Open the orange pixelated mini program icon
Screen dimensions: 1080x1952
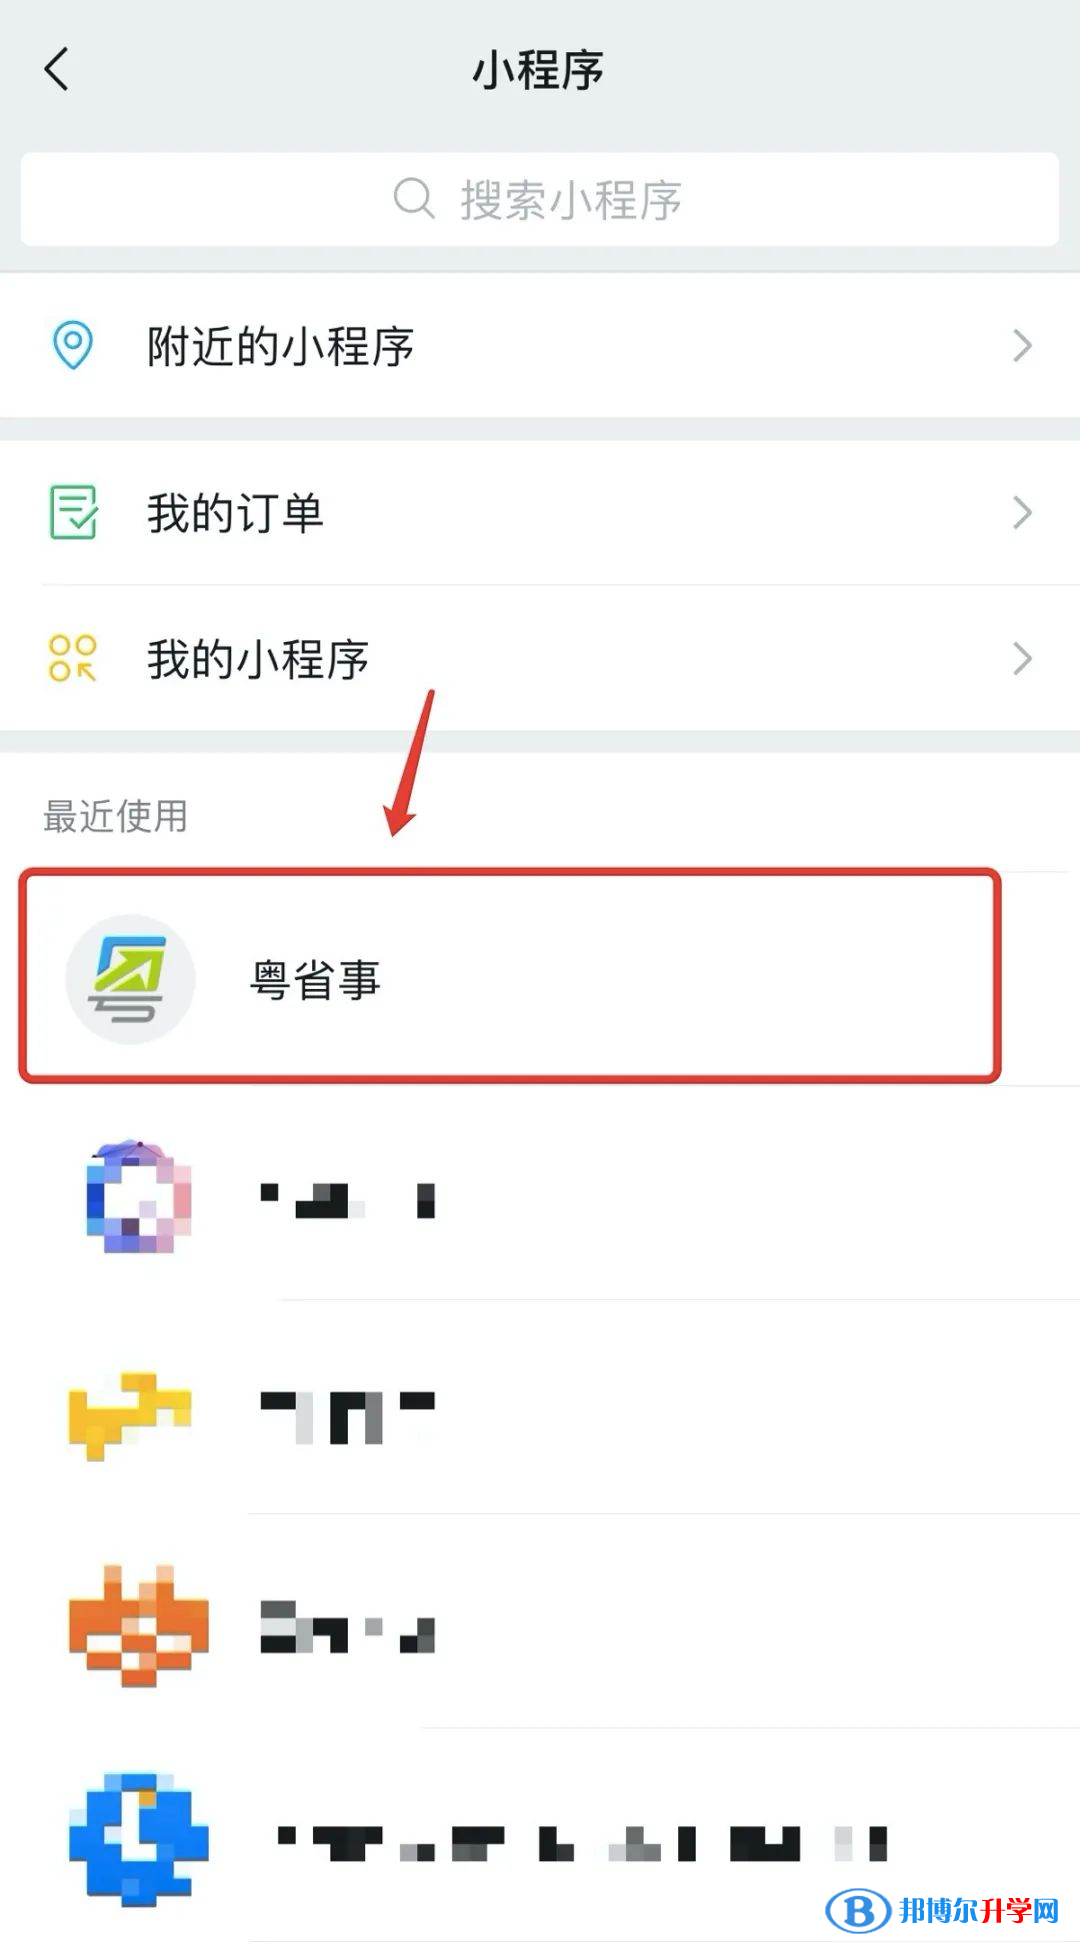click(x=138, y=1626)
